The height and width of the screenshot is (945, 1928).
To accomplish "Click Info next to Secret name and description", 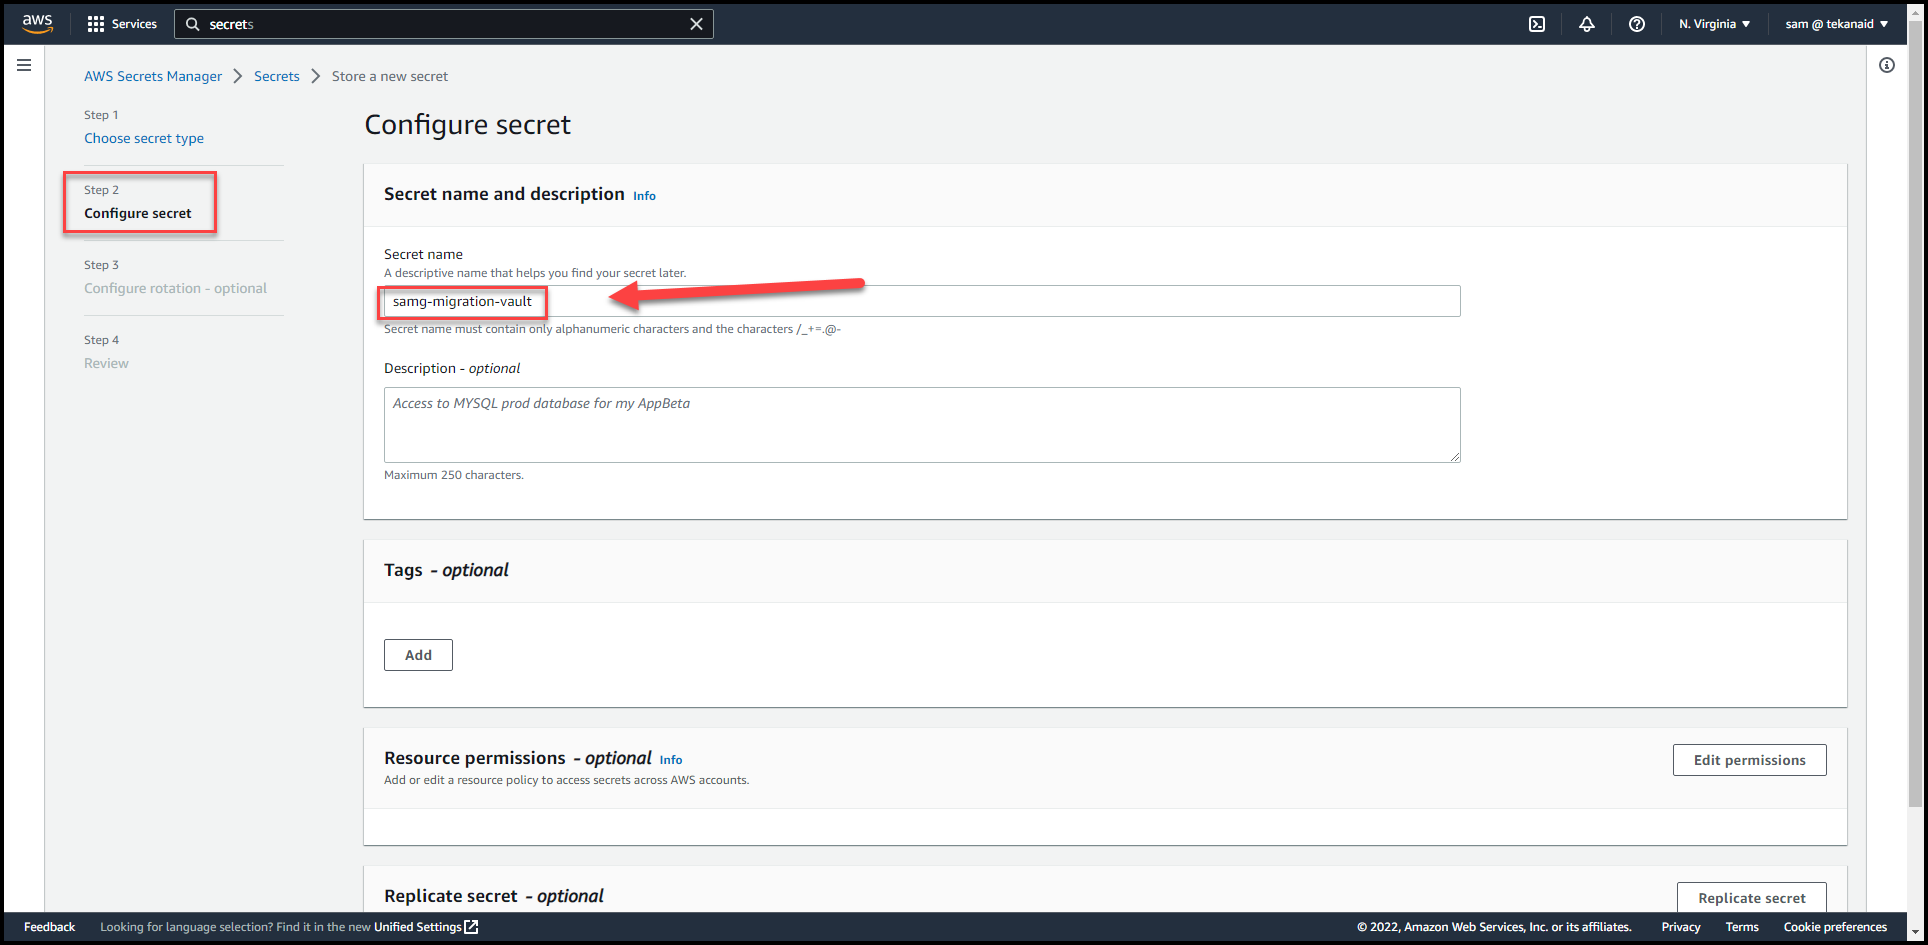I will click(x=644, y=195).
